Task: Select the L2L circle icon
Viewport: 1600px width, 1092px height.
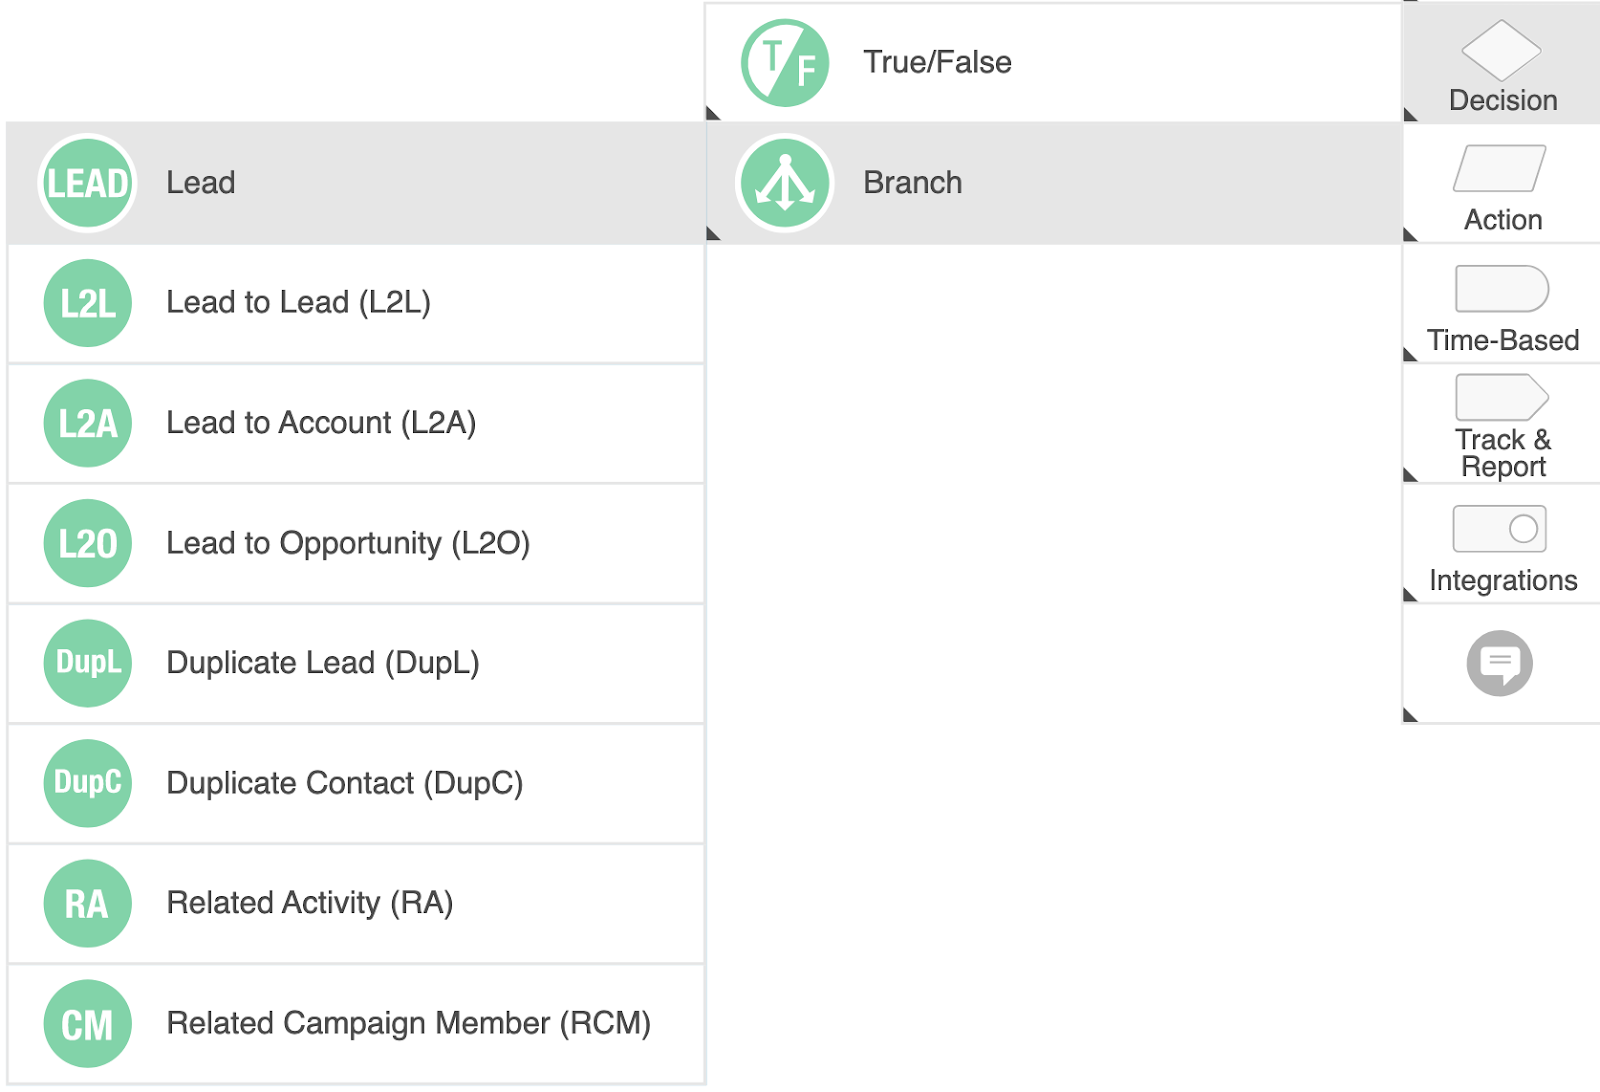Action: [87, 303]
